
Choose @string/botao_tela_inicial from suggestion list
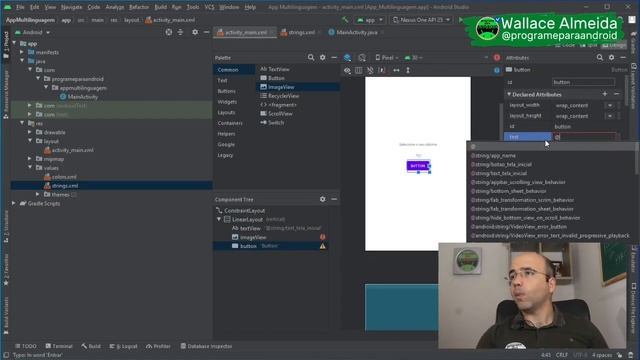501,164
